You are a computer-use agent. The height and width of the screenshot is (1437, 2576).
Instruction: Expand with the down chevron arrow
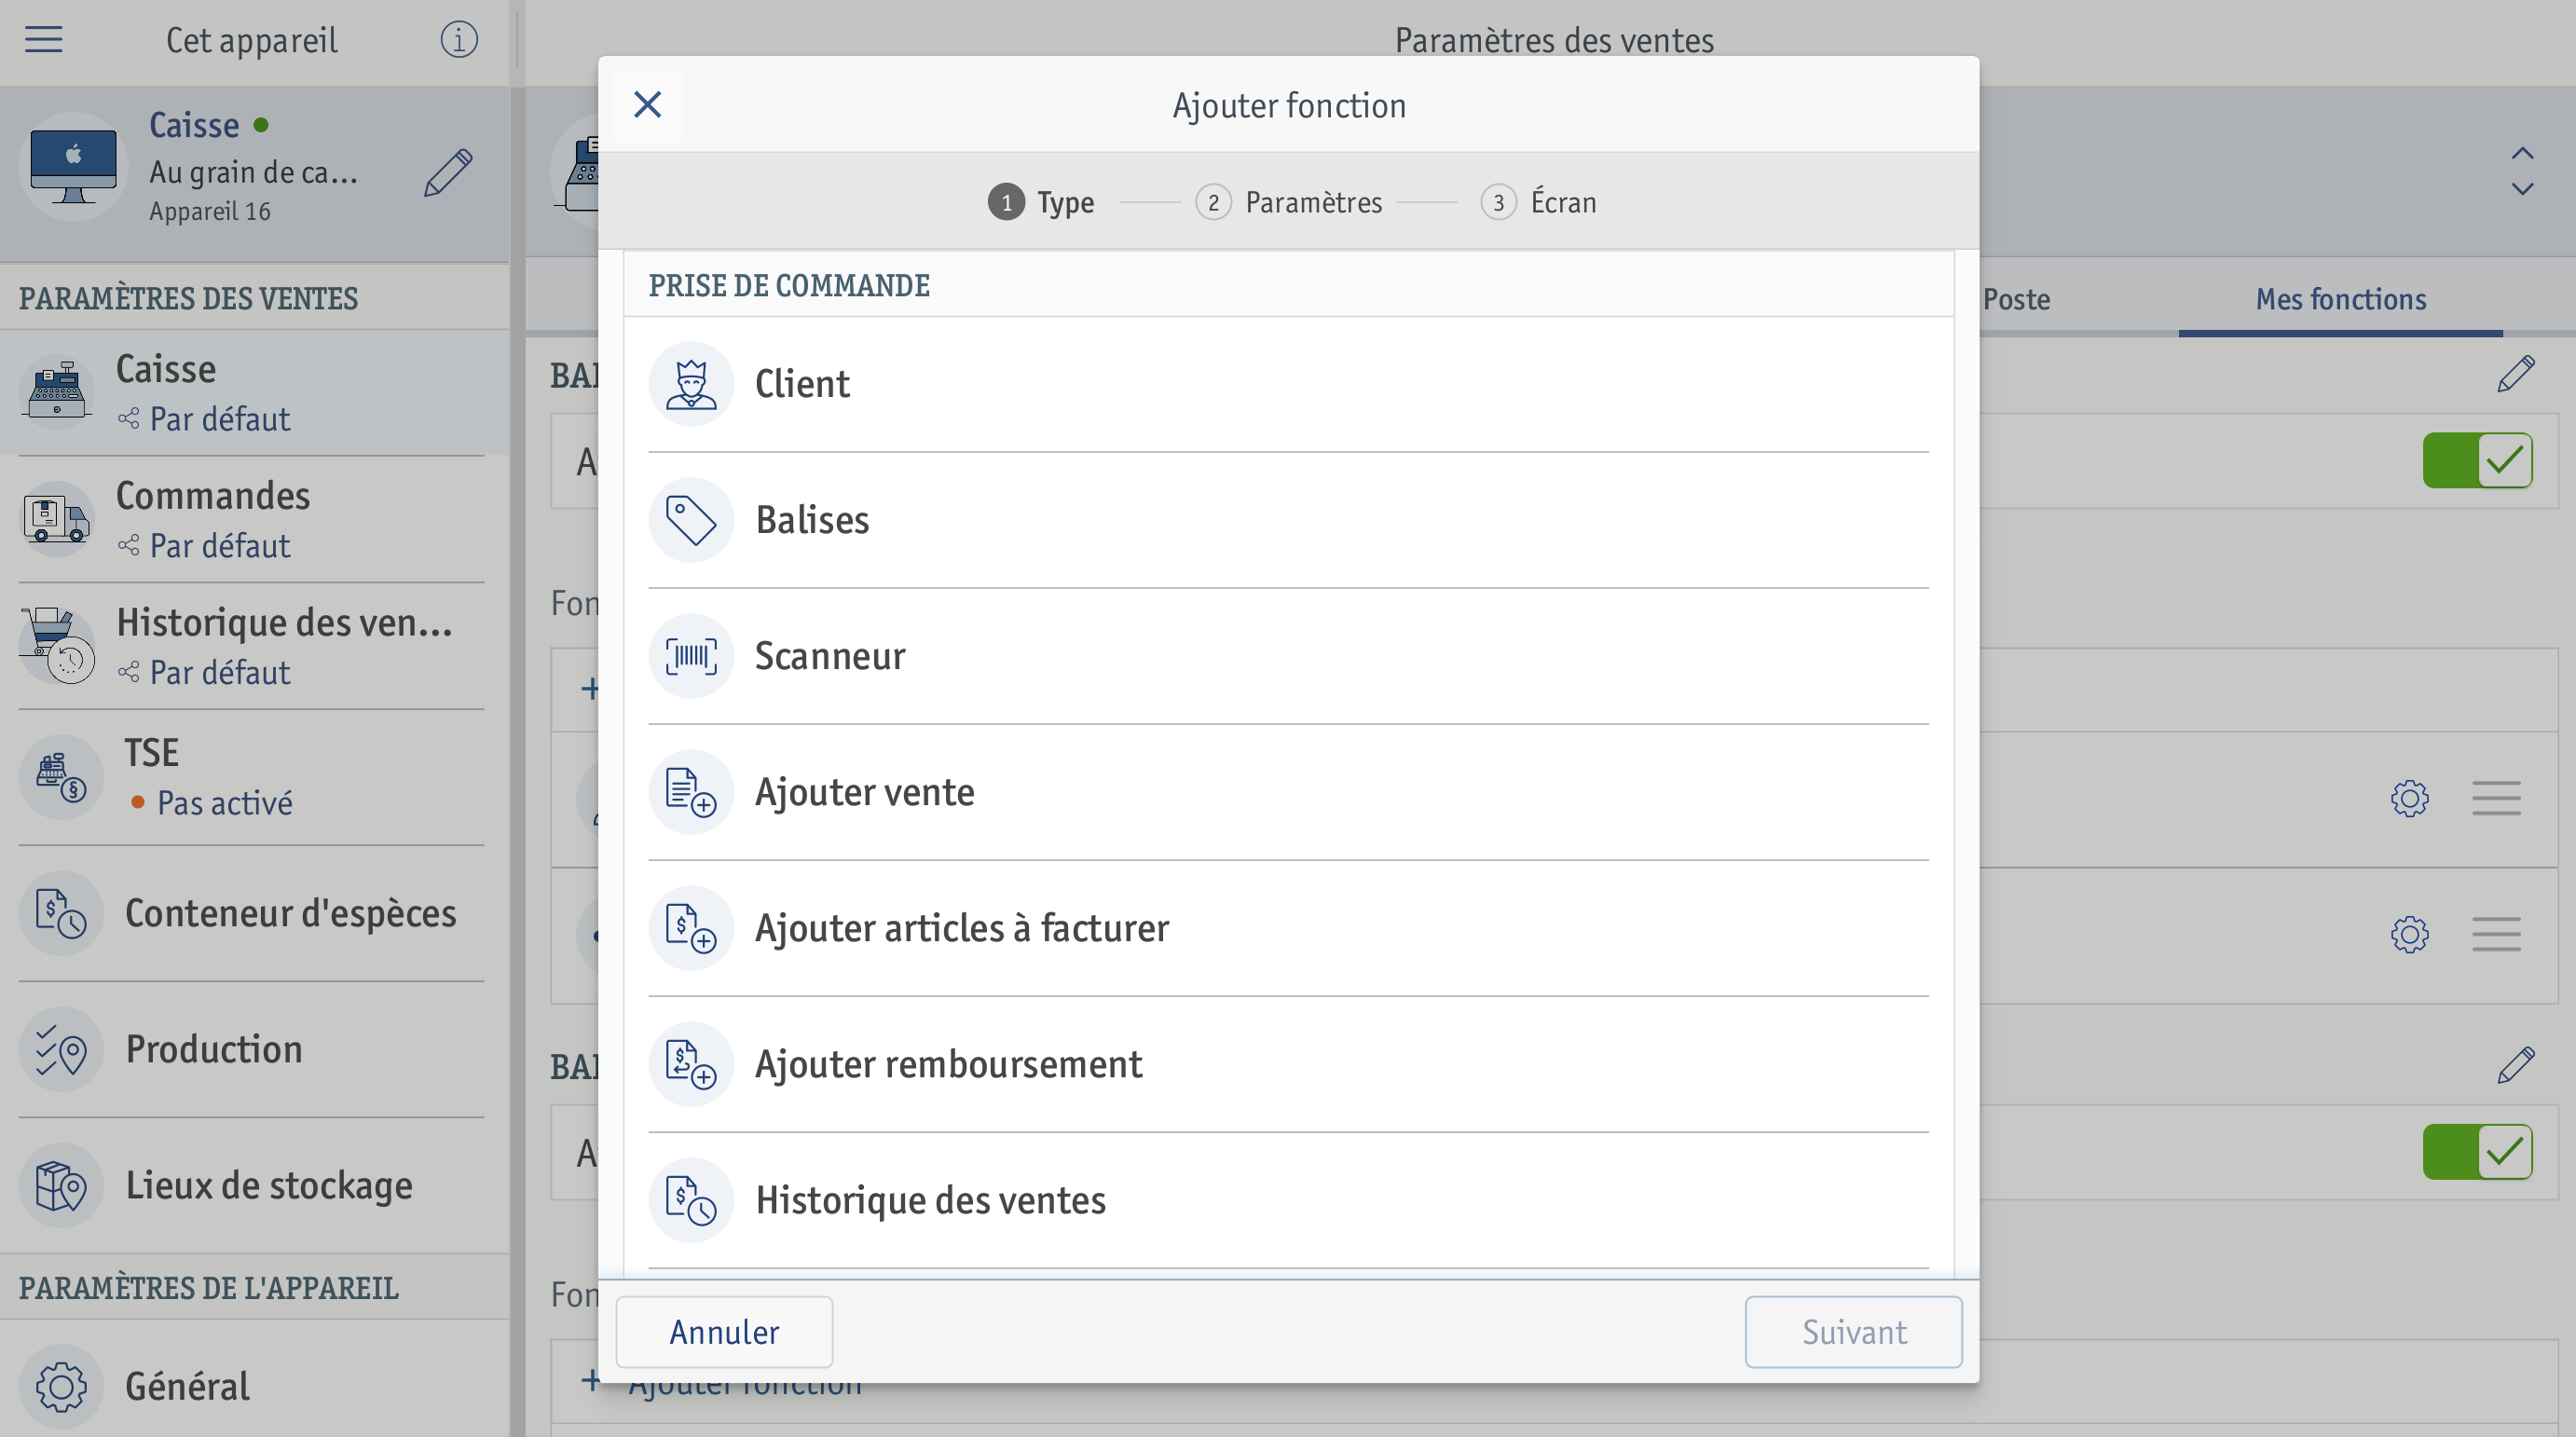pyautogui.click(x=2522, y=189)
